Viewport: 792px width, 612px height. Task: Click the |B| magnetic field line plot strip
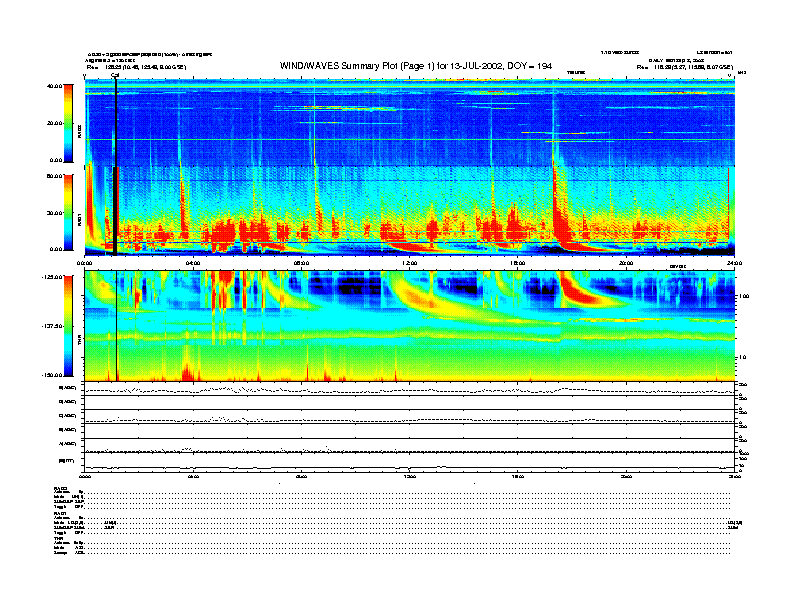tap(410, 462)
